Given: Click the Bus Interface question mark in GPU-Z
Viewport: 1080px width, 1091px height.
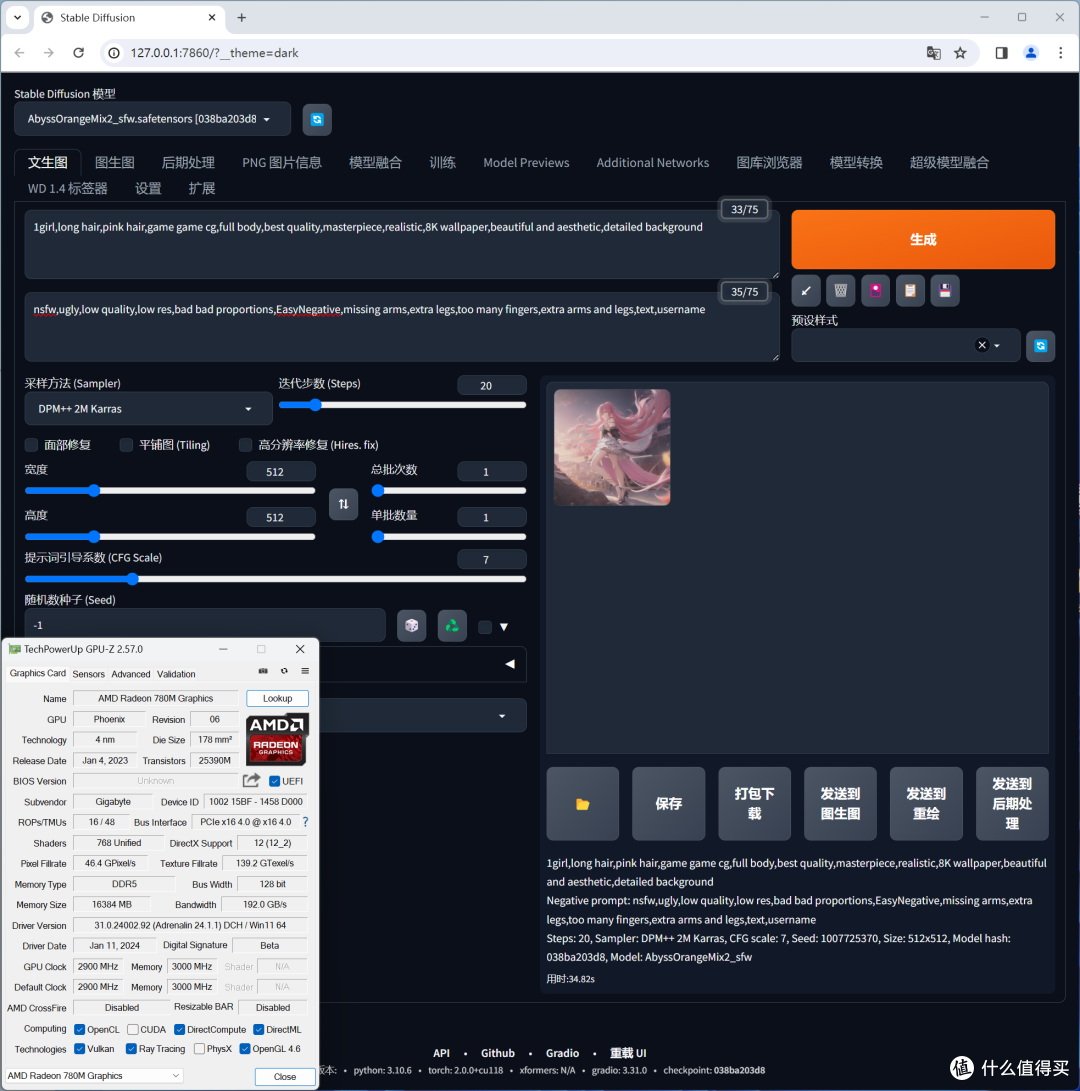Looking at the screenshot, I should click(305, 822).
